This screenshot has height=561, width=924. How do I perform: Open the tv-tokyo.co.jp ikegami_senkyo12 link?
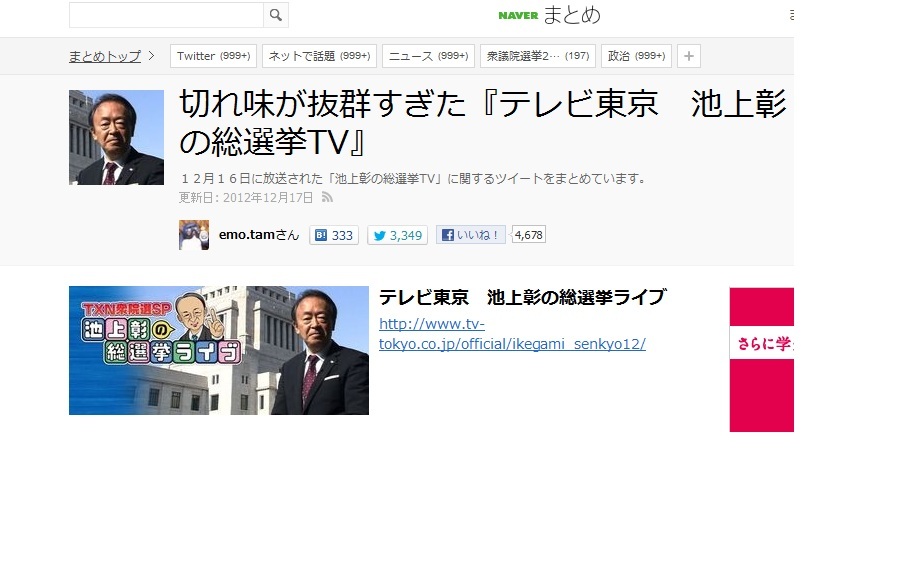pyautogui.click(x=512, y=334)
